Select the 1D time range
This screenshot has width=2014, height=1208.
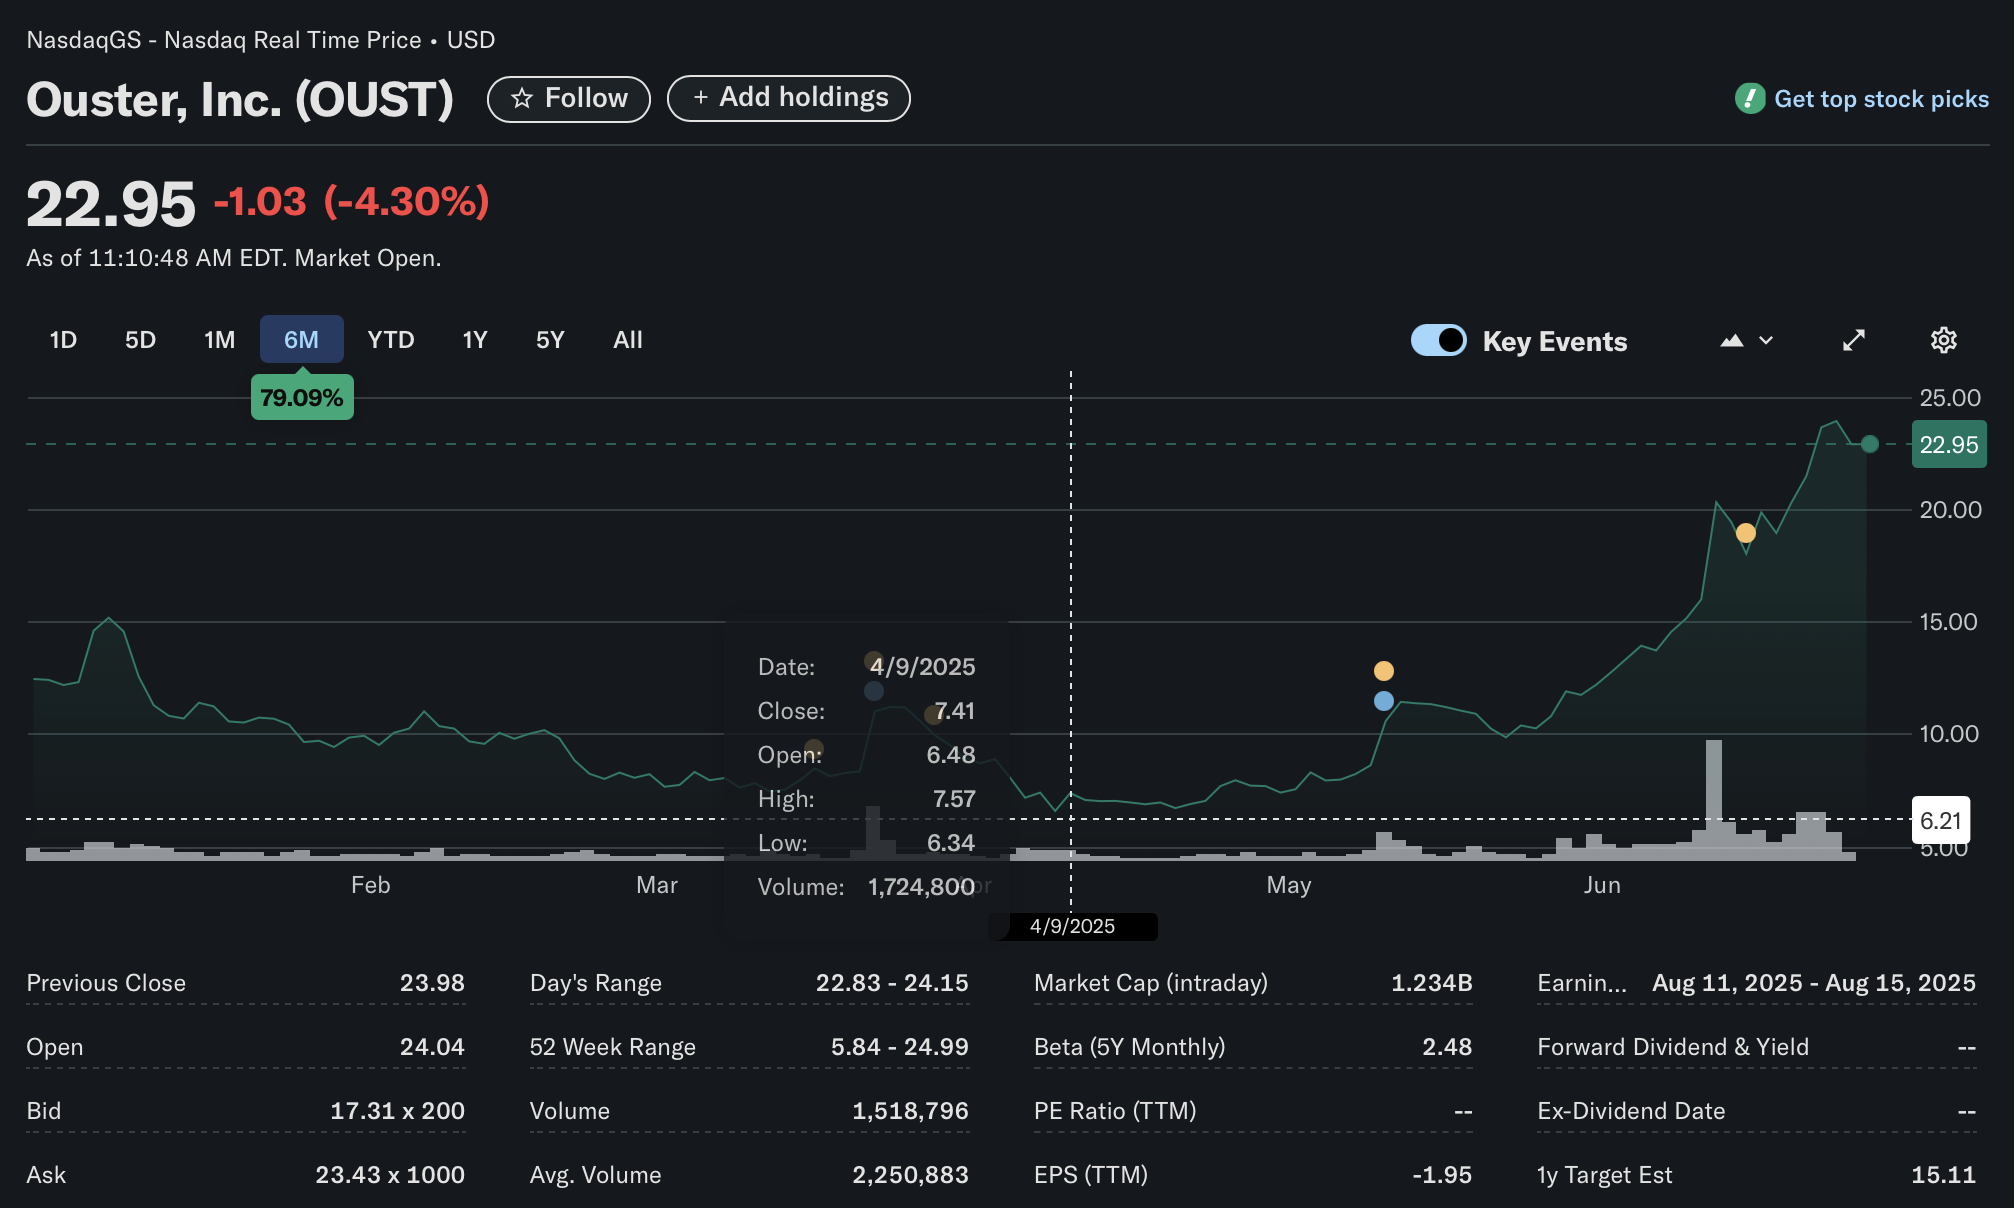click(63, 340)
